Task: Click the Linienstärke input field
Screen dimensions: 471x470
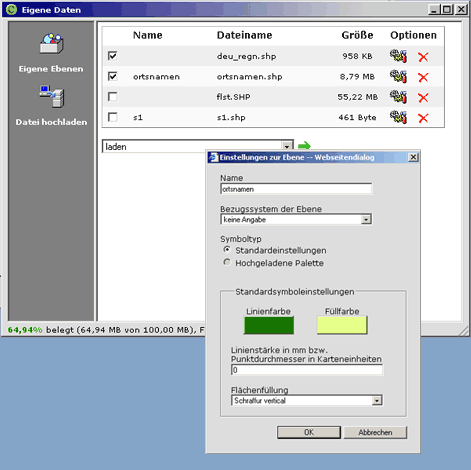Action: point(307,370)
